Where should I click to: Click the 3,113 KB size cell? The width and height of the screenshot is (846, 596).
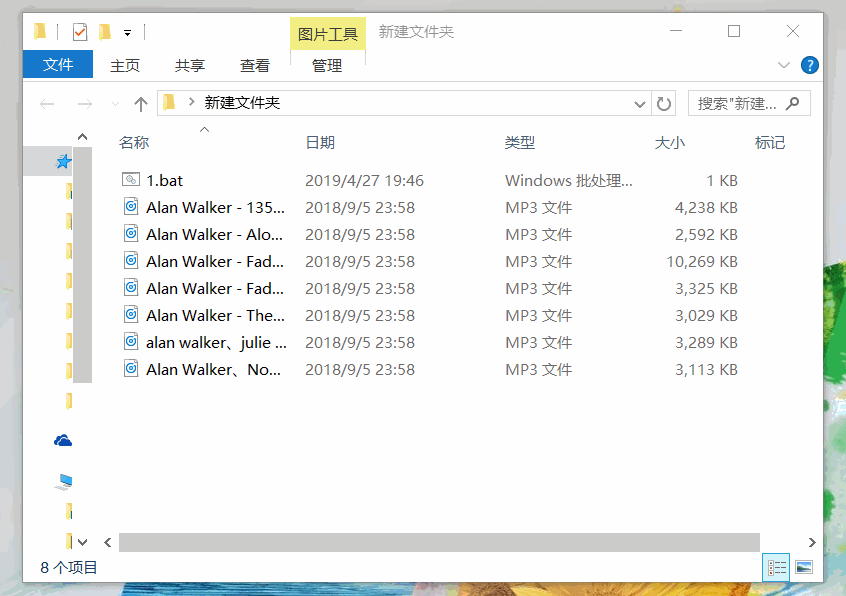(x=706, y=369)
